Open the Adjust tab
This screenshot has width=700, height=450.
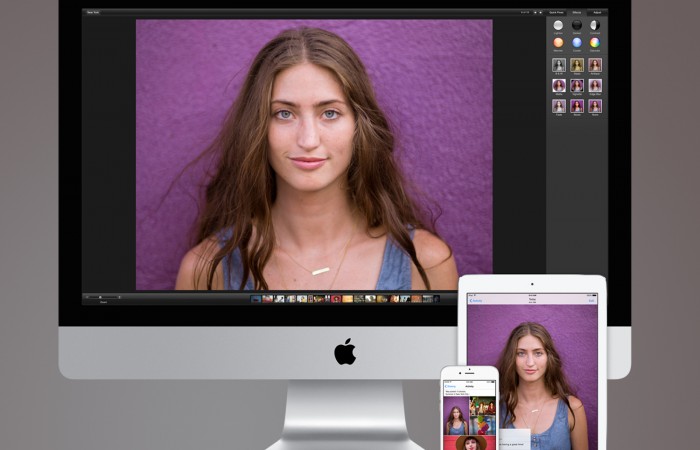(597, 12)
